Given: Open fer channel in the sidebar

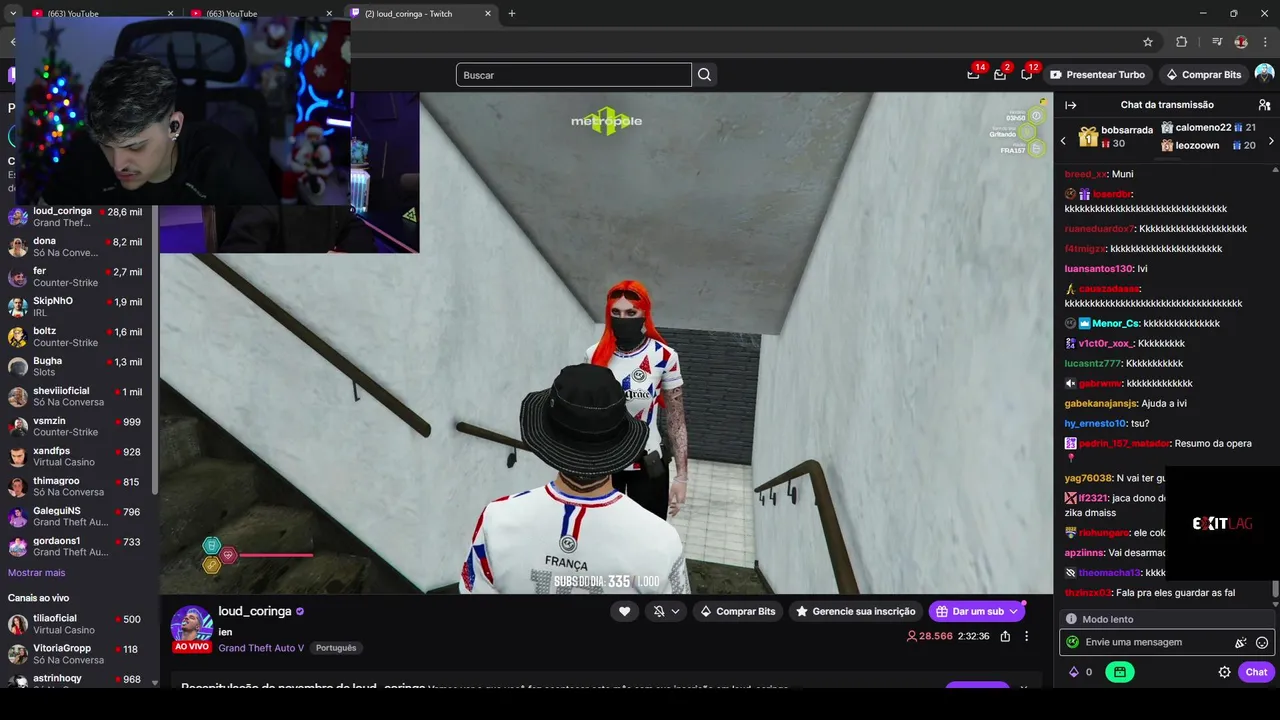Looking at the screenshot, I should [x=77, y=277].
